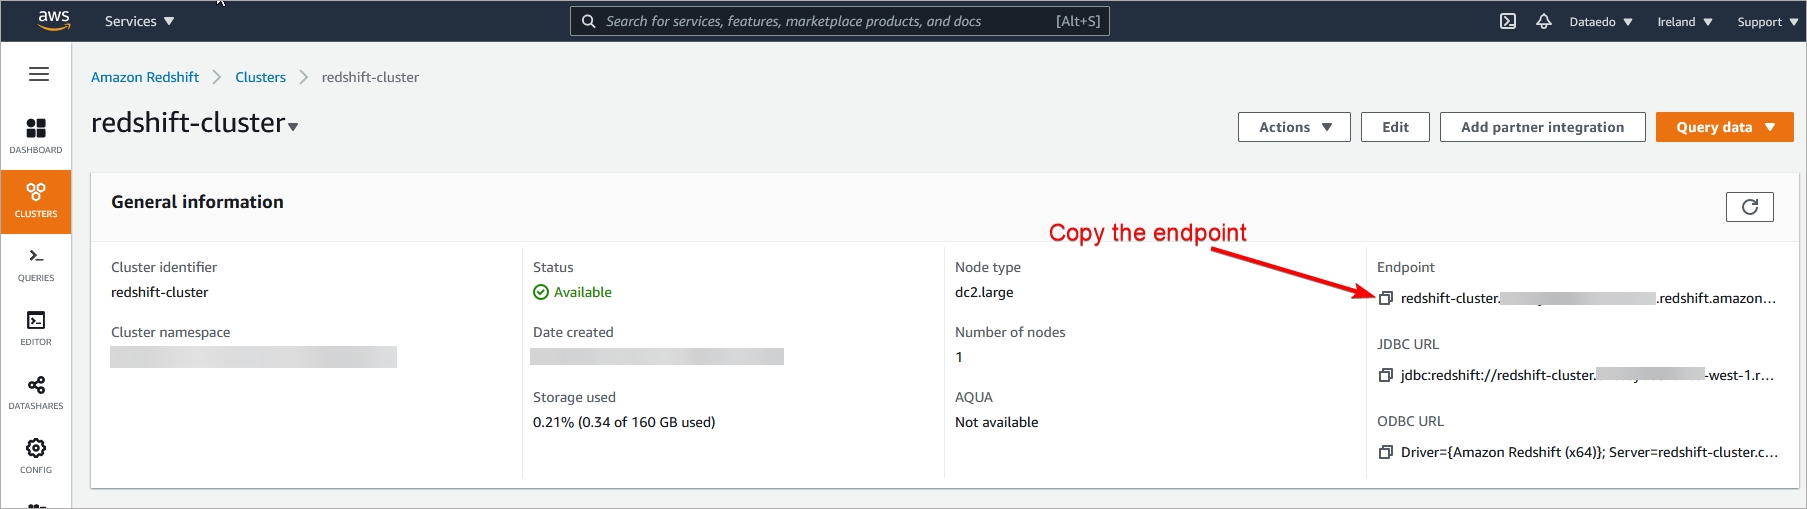Refresh the General information panel
The image size is (1807, 509).
(1749, 206)
